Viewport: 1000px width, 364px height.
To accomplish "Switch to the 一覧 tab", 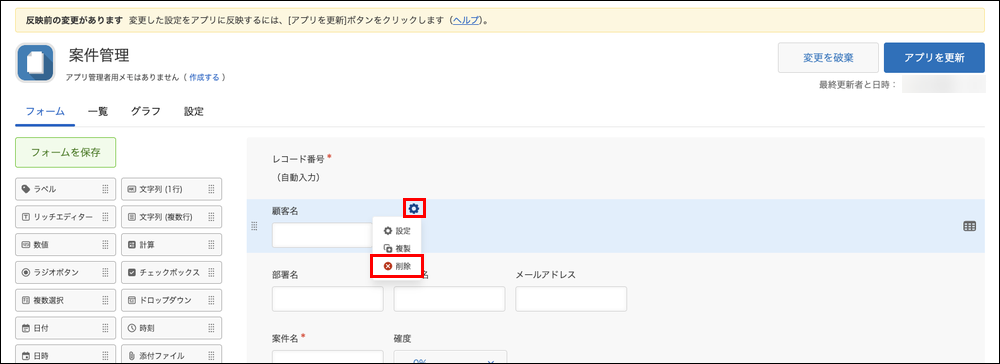I will click(x=98, y=111).
